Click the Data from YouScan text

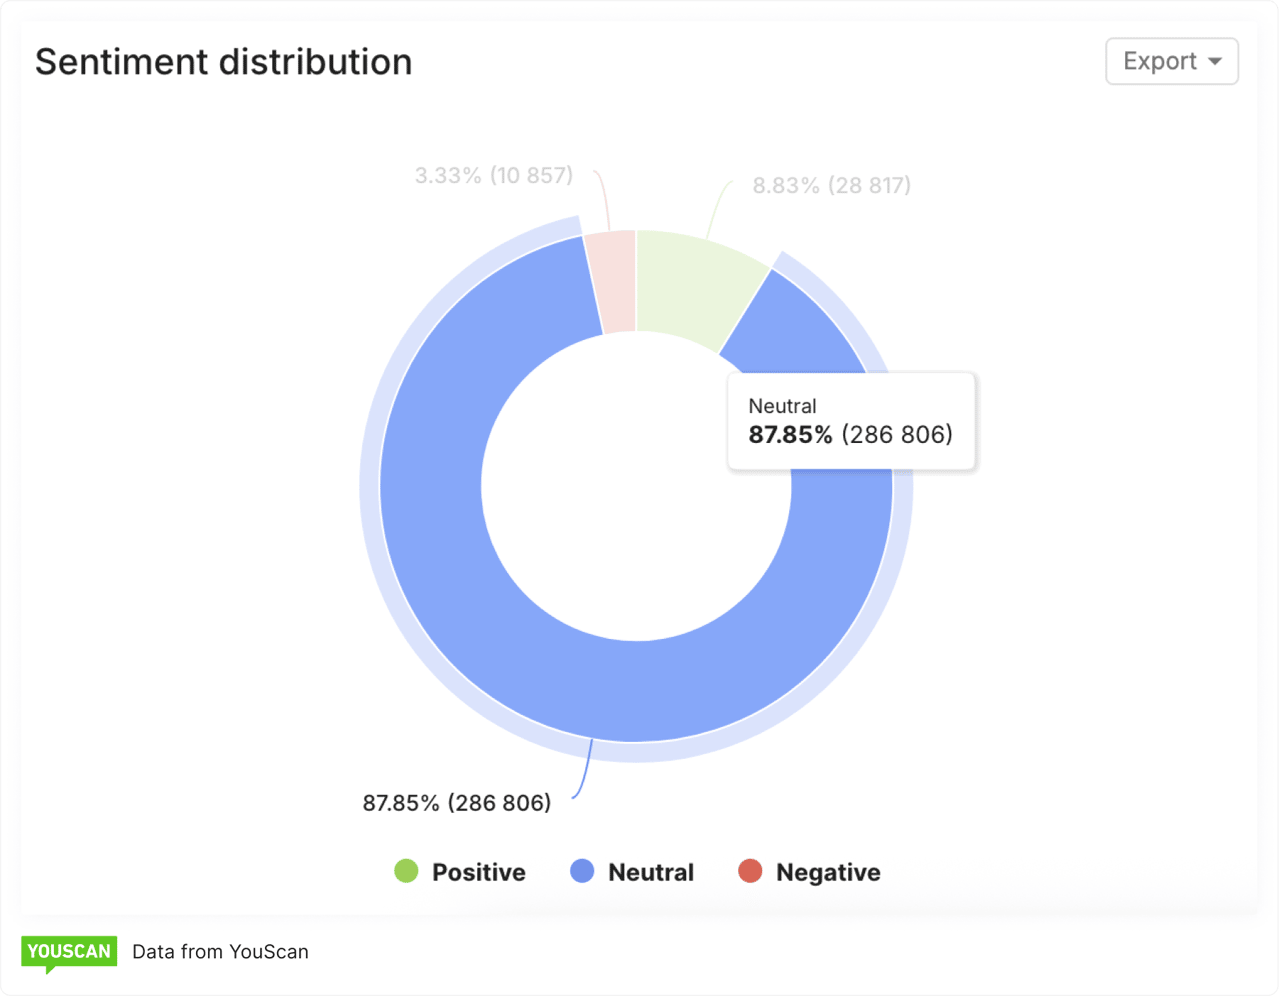(x=220, y=952)
